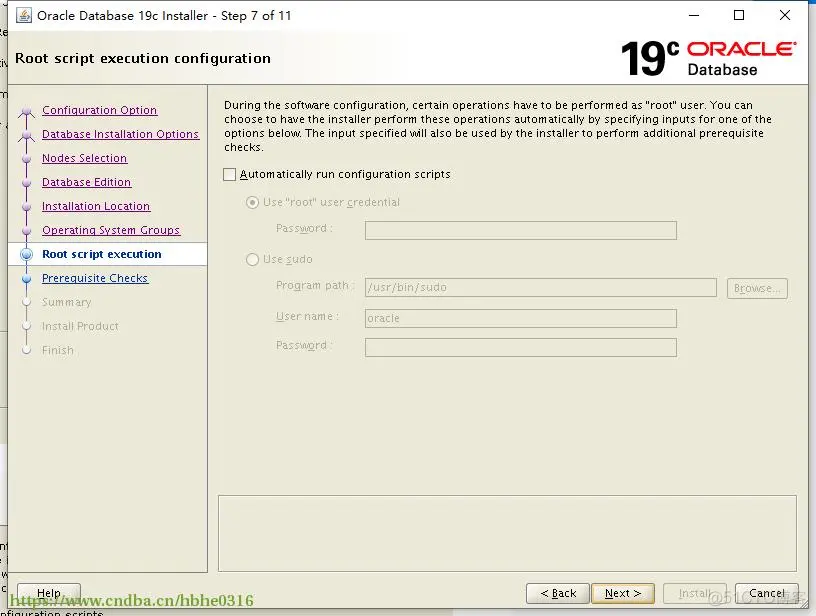
Task: Go back with the Back button
Action: coord(558,593)
